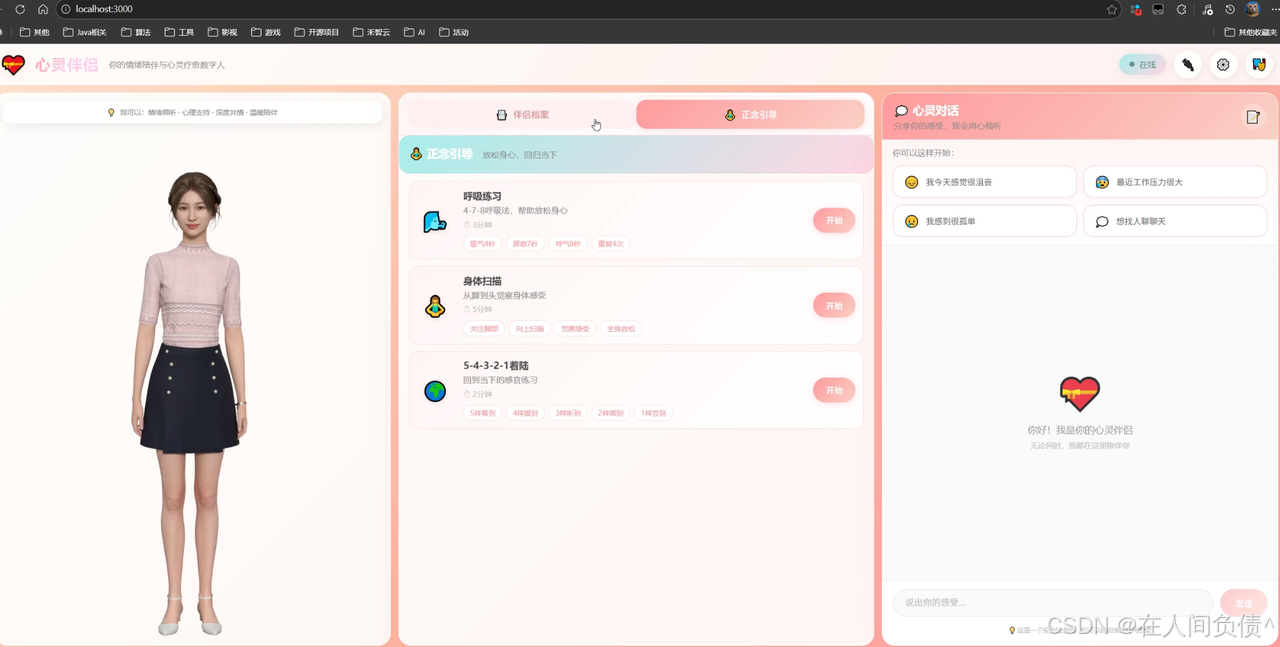The image size is (1280, 647).
Task: Click the 呼气8秒 step tag
Action: 567,244
